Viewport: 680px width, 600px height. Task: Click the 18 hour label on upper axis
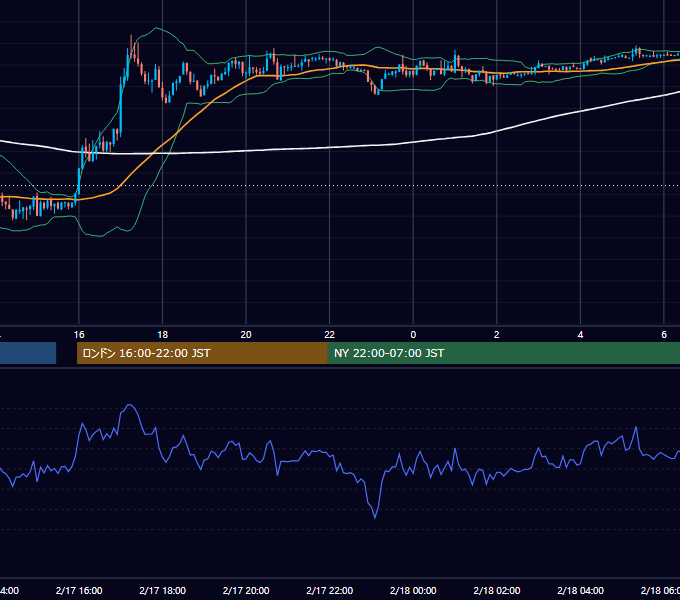tap(162, 335)
